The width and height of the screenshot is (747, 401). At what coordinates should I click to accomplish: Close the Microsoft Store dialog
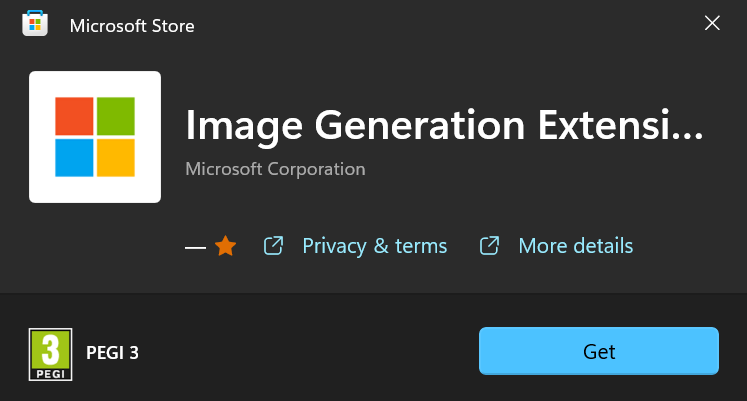point(712,24)
